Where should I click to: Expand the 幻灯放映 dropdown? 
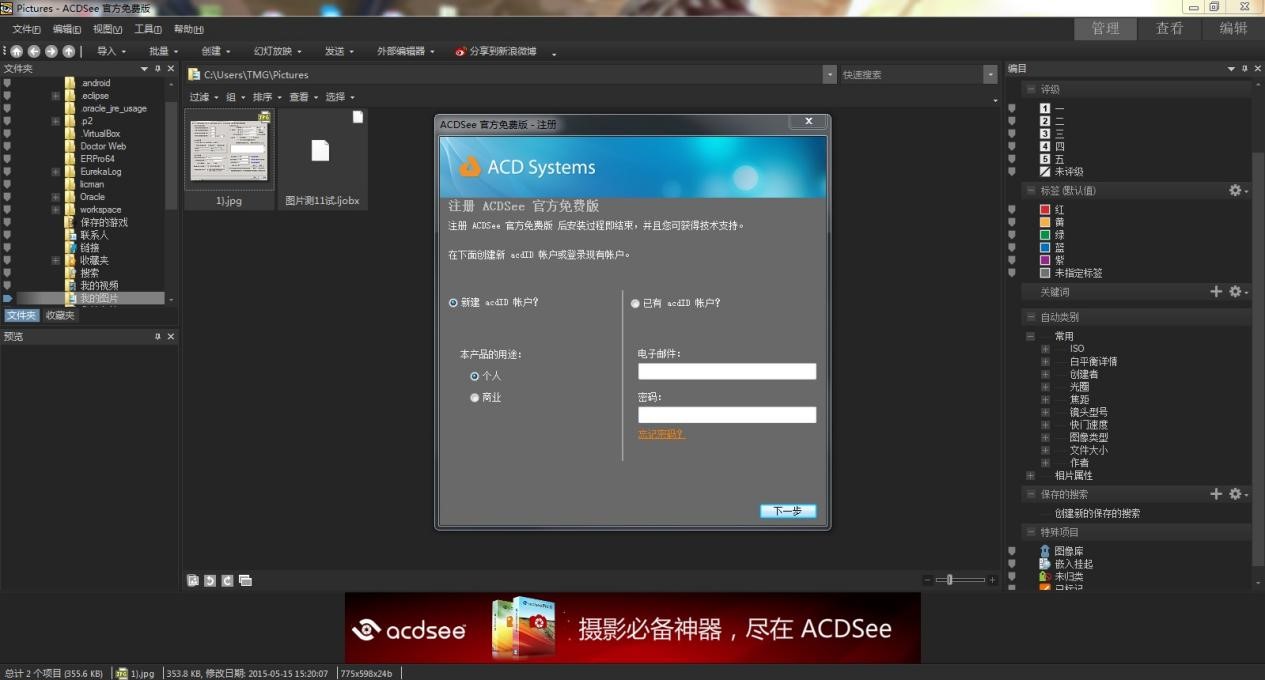pos(276,51)
